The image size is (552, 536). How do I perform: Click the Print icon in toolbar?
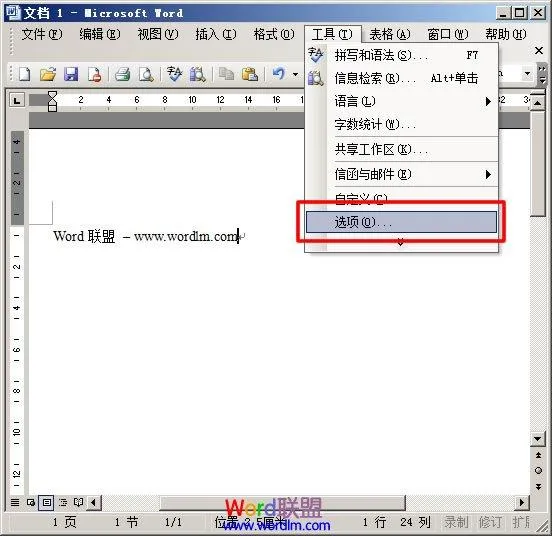[x=123, y=74]
